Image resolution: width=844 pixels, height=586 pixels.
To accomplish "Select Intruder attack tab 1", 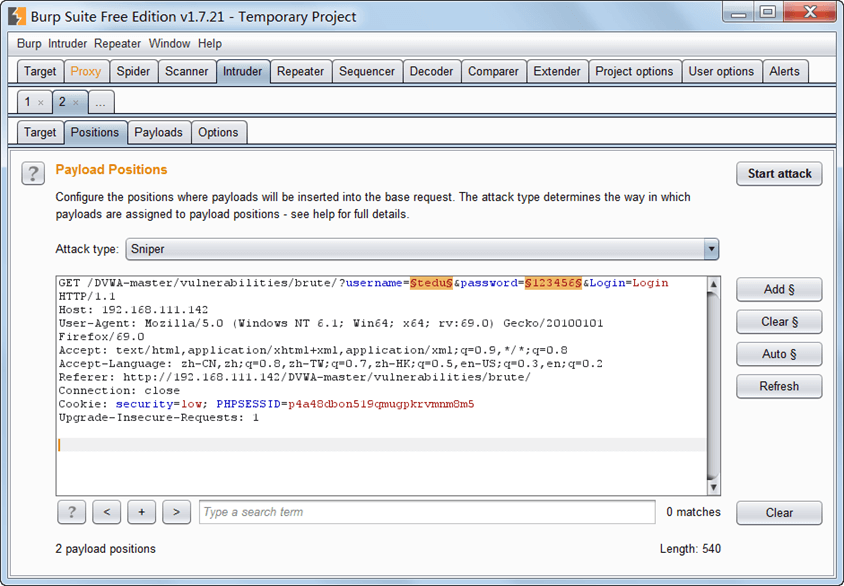I will 28,102.
